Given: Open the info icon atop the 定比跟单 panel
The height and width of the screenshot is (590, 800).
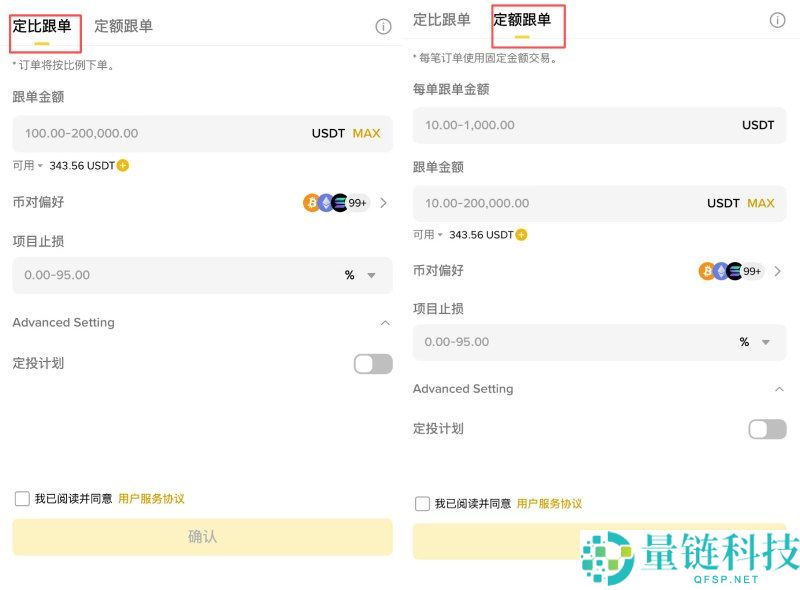Looking at the screenshot, I should (383, 27).
